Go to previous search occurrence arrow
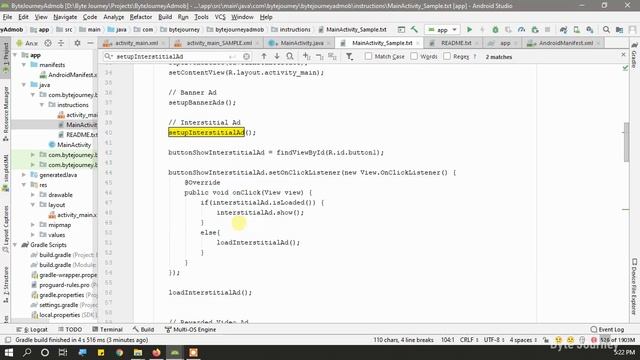This screenshot has width=640, height=360. click(x=264, y=56)
